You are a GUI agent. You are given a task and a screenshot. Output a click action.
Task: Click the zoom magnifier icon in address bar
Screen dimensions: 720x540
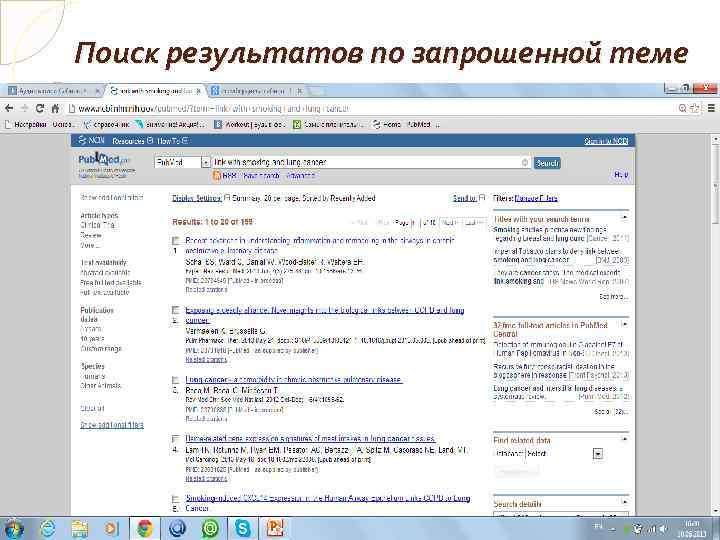[683, 108]
